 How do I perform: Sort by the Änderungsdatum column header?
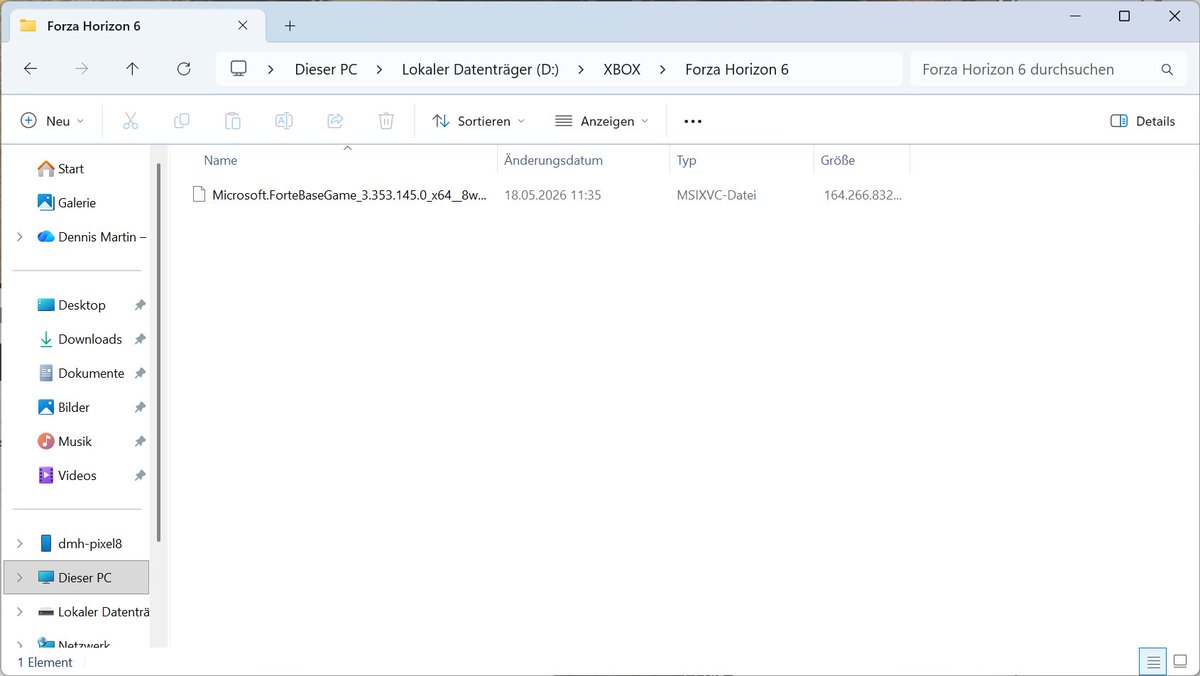[x=583, y=160]
